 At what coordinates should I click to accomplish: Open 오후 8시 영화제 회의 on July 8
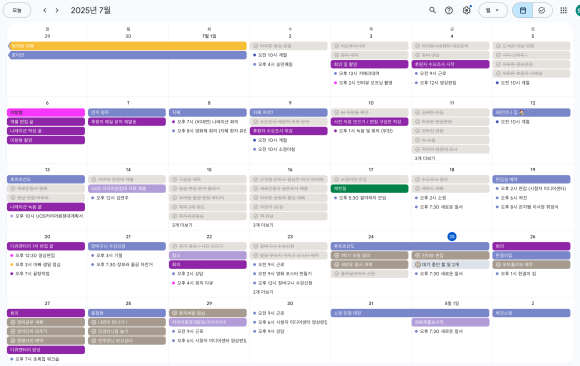click(x=209, y=131)
